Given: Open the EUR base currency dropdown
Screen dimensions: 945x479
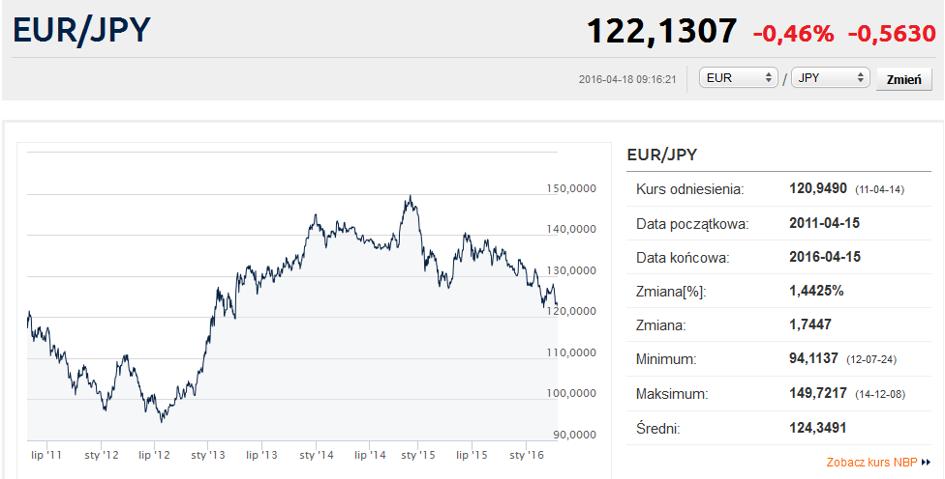Looking at the screenshot, I should [x=739, y=78].
